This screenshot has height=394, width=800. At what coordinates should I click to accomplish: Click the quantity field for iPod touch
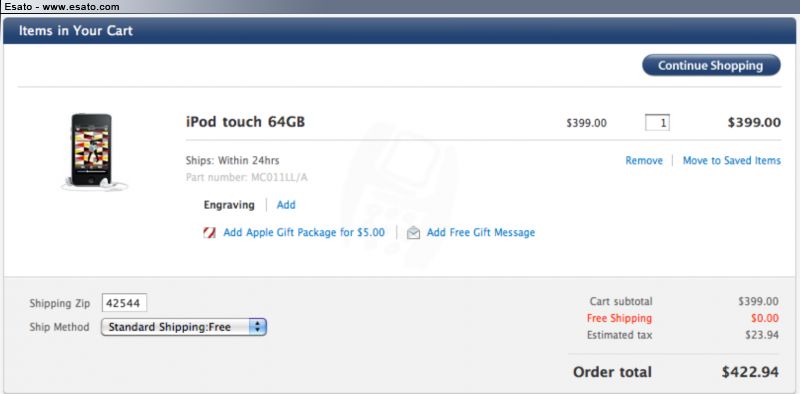pos(657,123)
